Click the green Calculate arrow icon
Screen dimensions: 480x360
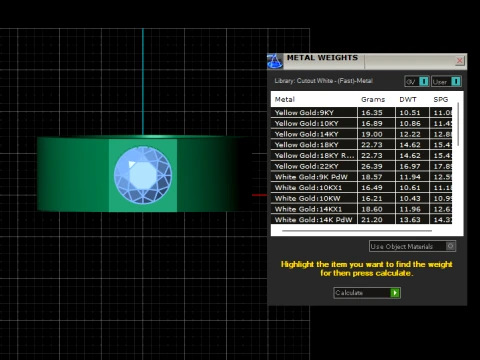click(395, 293)
